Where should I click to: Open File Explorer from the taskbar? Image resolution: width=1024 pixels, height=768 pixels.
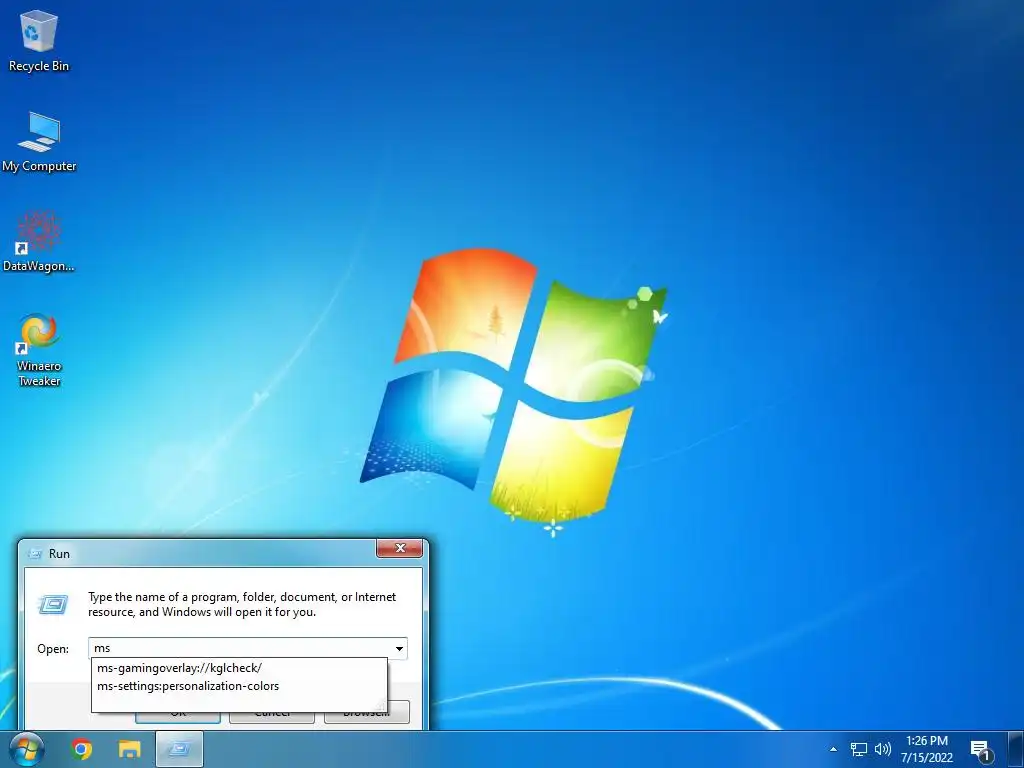(129, 749)
